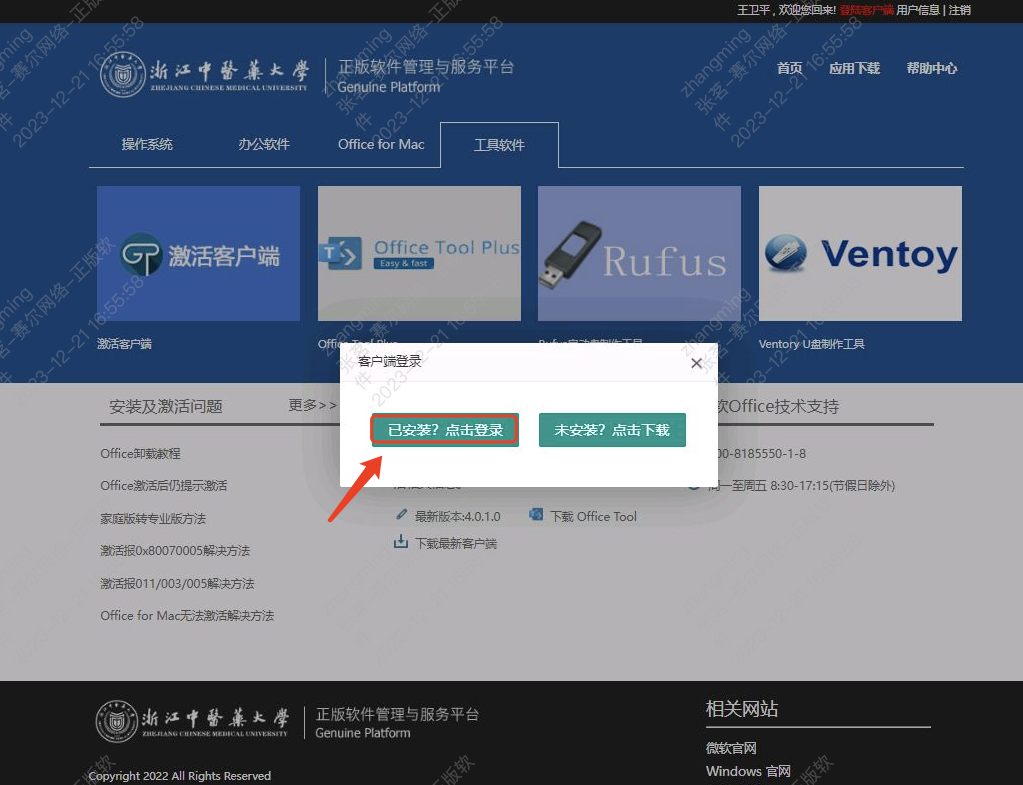Image resolution: width=1023 pixels, height=785 pixels.
Task: Click the 下载最新客户端 download icon
Action: [401, 542]
